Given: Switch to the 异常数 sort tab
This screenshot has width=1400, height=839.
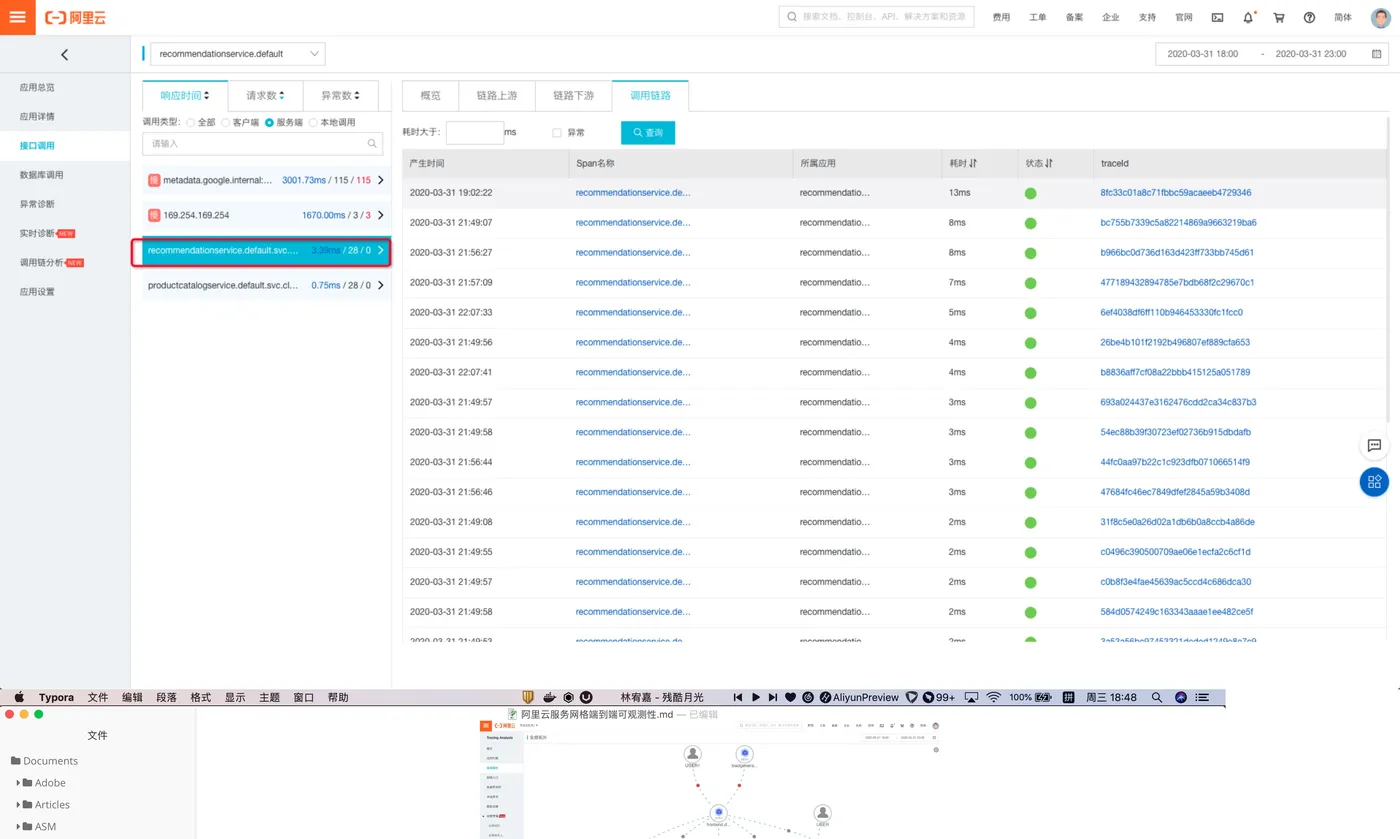Looking at the screenshot, I should pos(340,96).
